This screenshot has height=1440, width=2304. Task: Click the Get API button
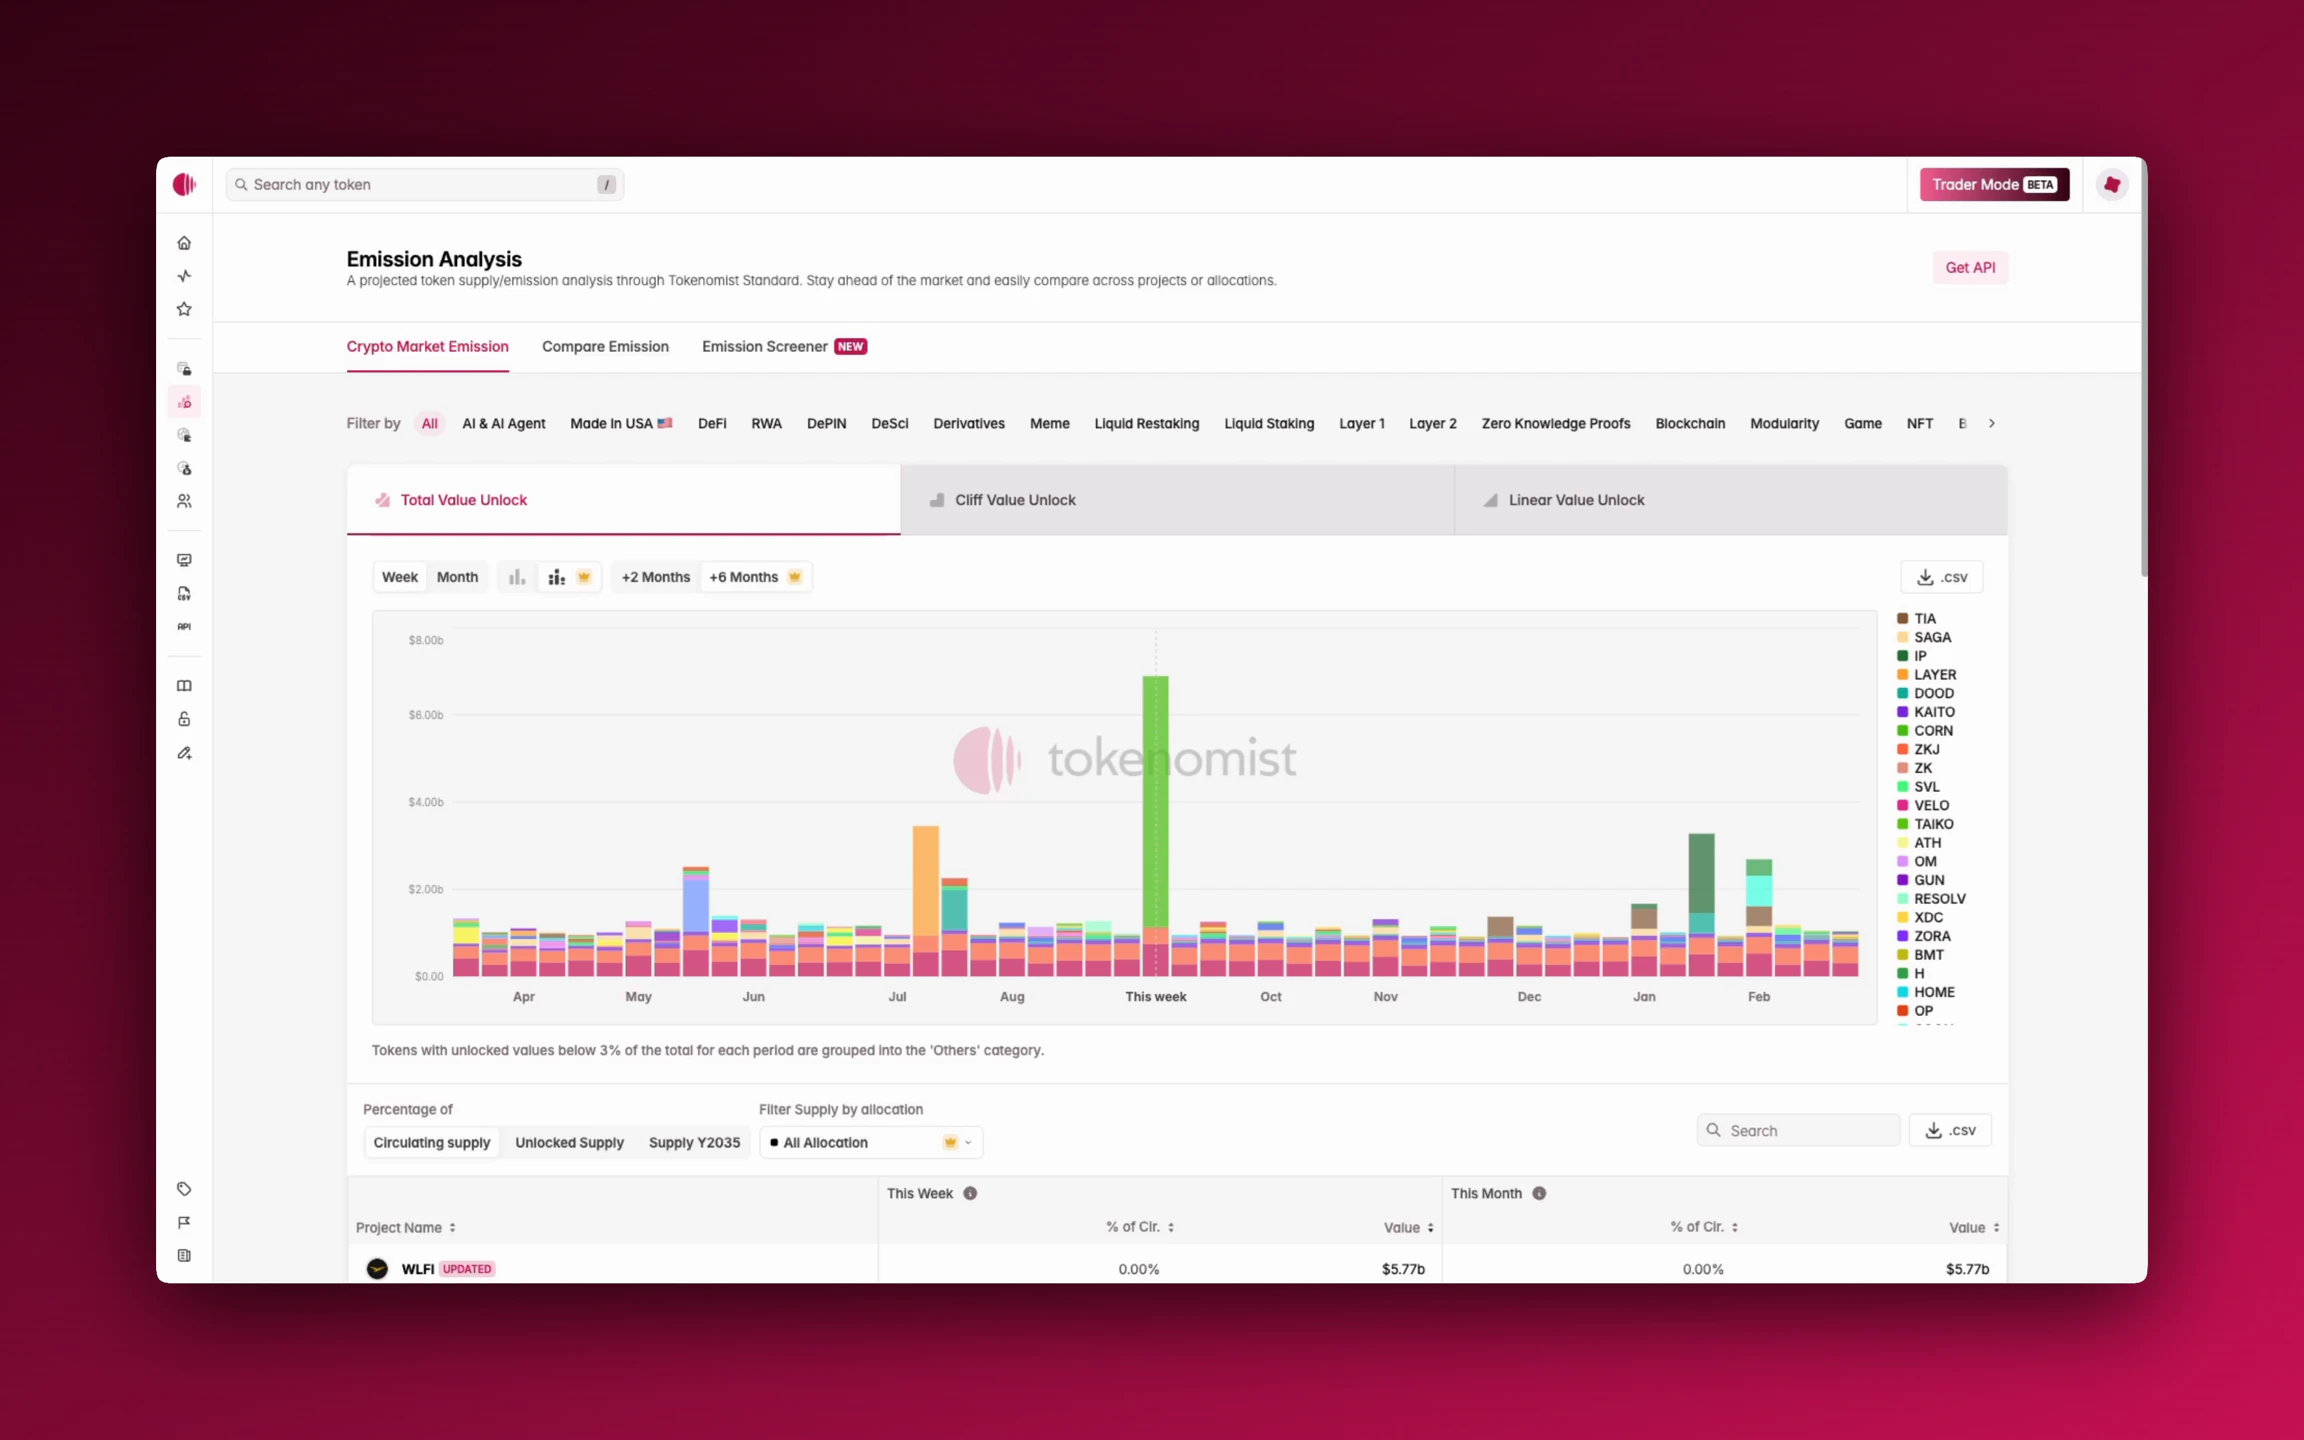pos(1969,268)
